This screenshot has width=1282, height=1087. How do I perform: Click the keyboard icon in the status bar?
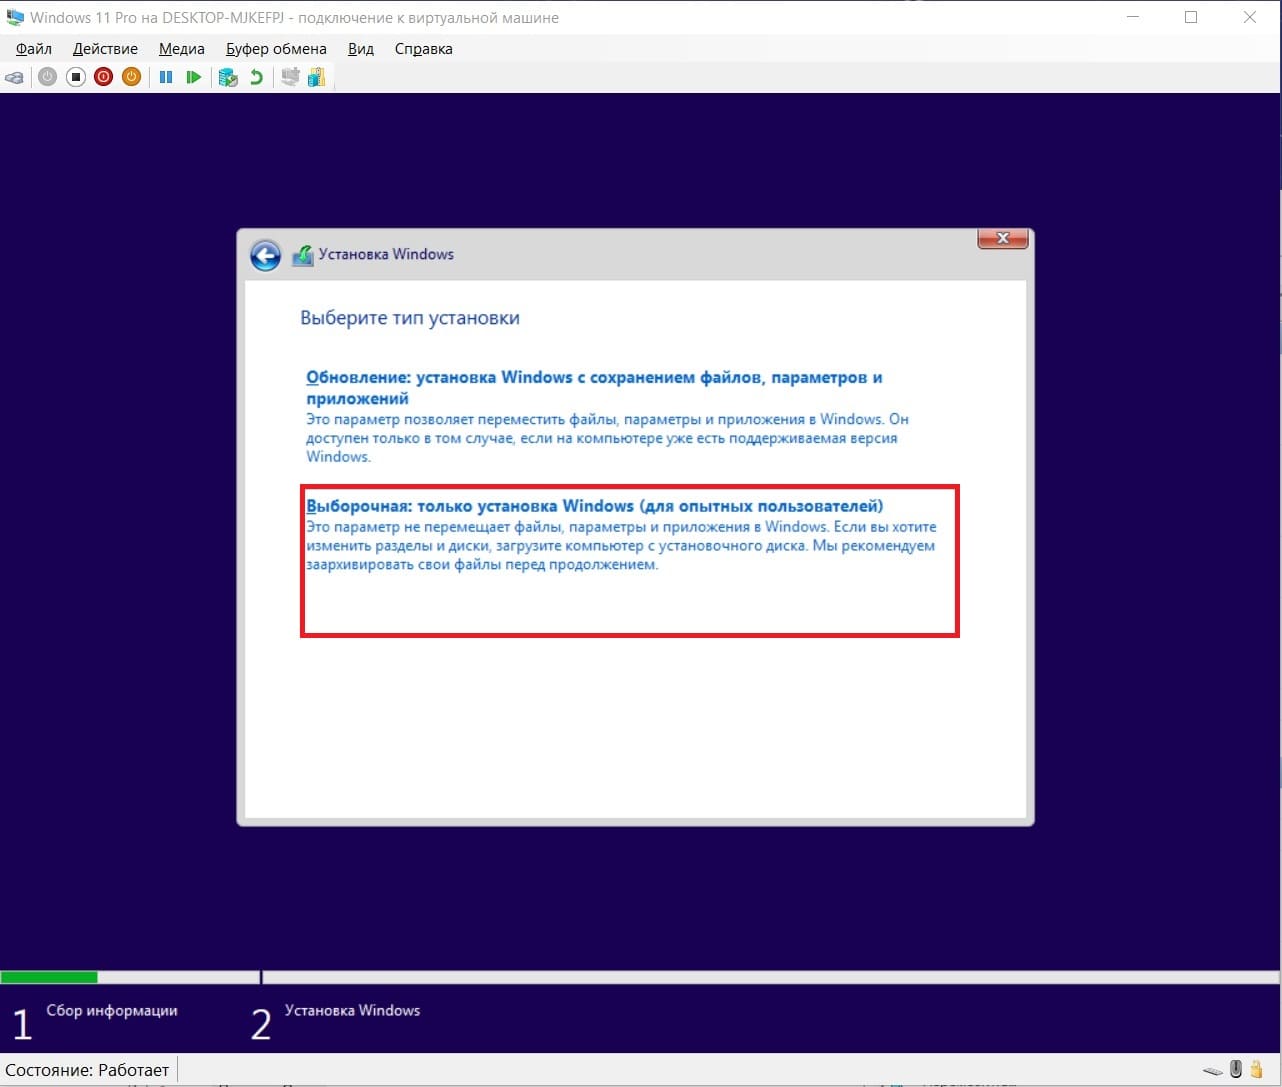click(1213, 1070)
